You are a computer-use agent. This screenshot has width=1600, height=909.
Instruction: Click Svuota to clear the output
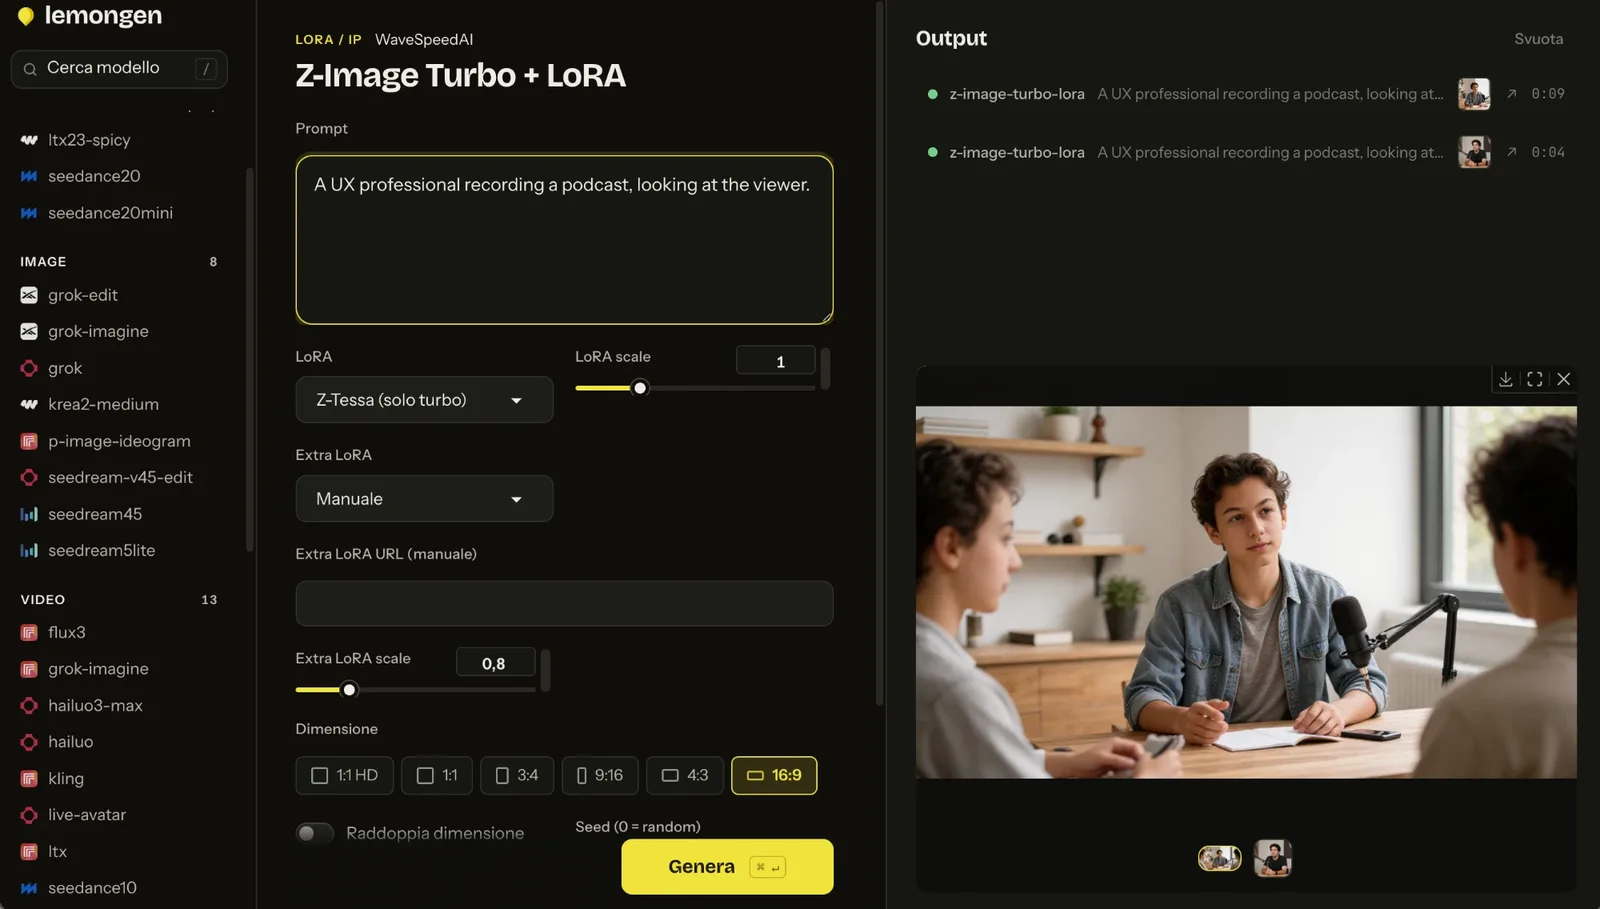1538,39
